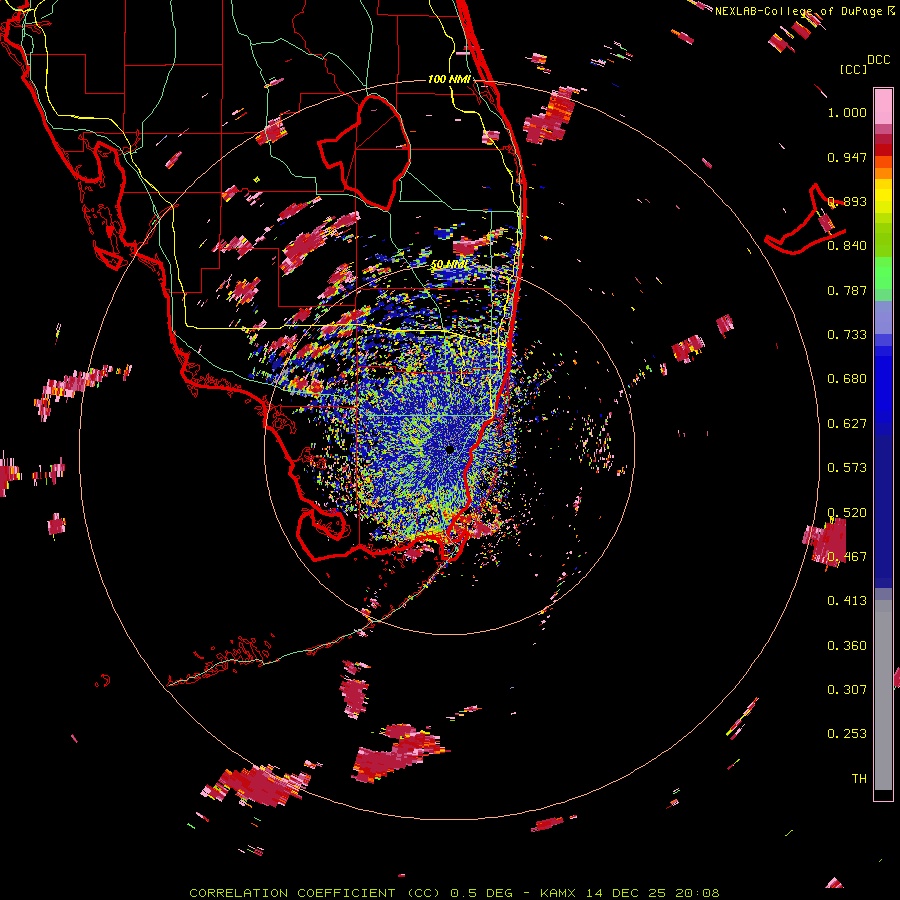The image size is (900, 900).
Task: Click the 0.360 scale value
Action: tap(847, 646)
